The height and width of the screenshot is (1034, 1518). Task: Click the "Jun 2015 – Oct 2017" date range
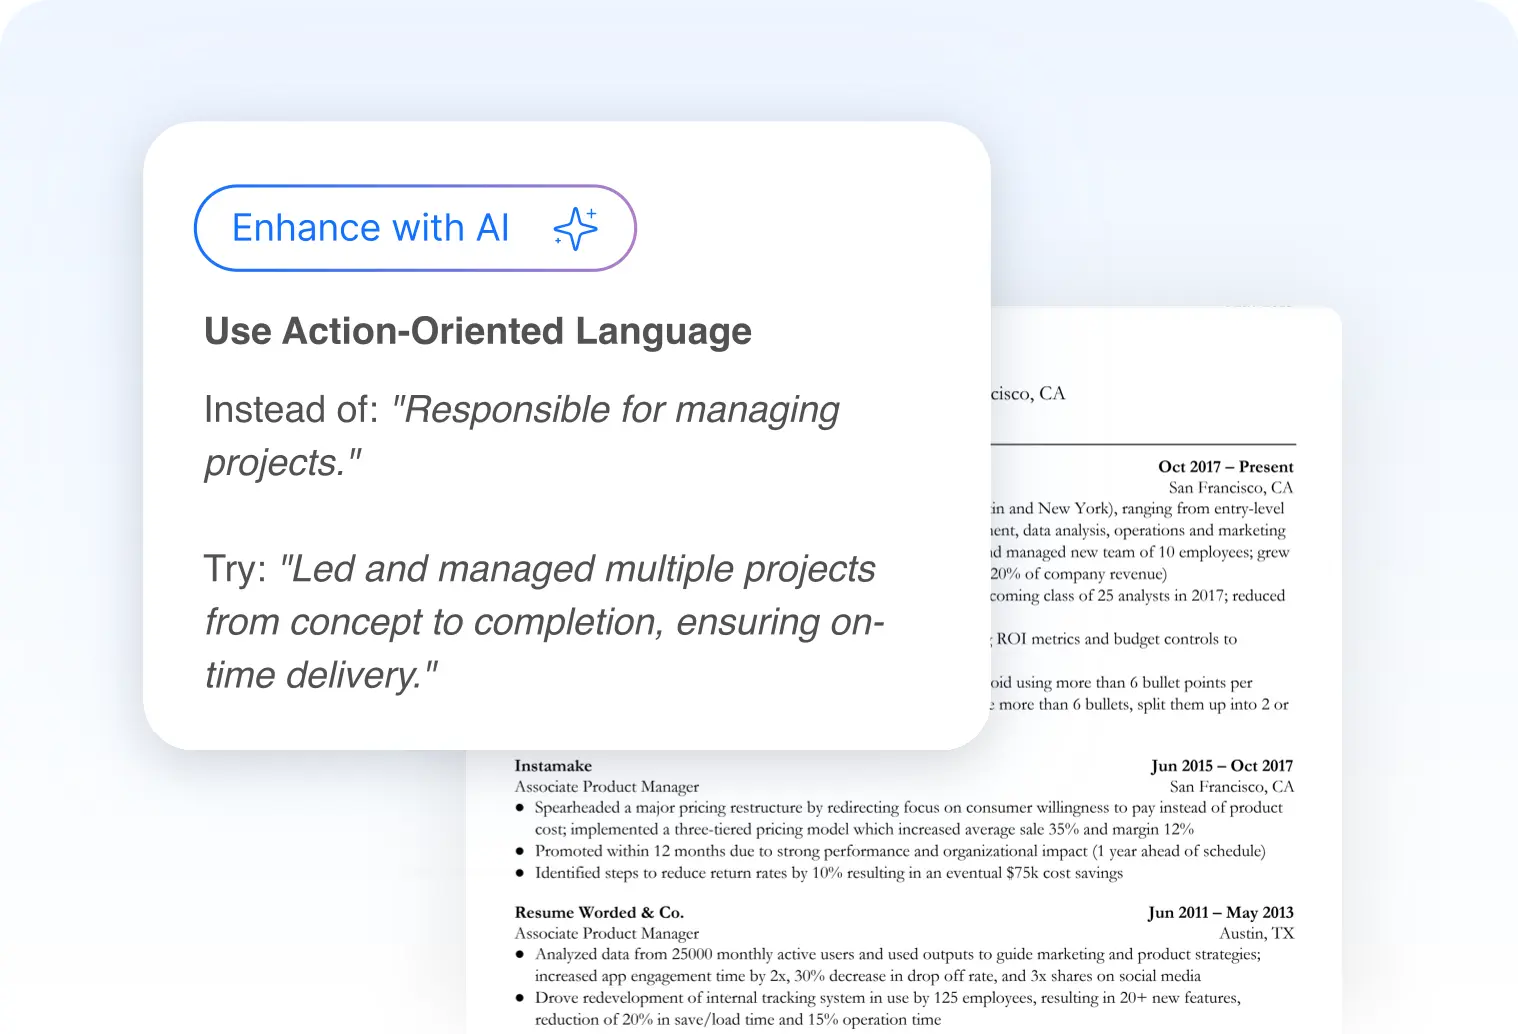1221,766
